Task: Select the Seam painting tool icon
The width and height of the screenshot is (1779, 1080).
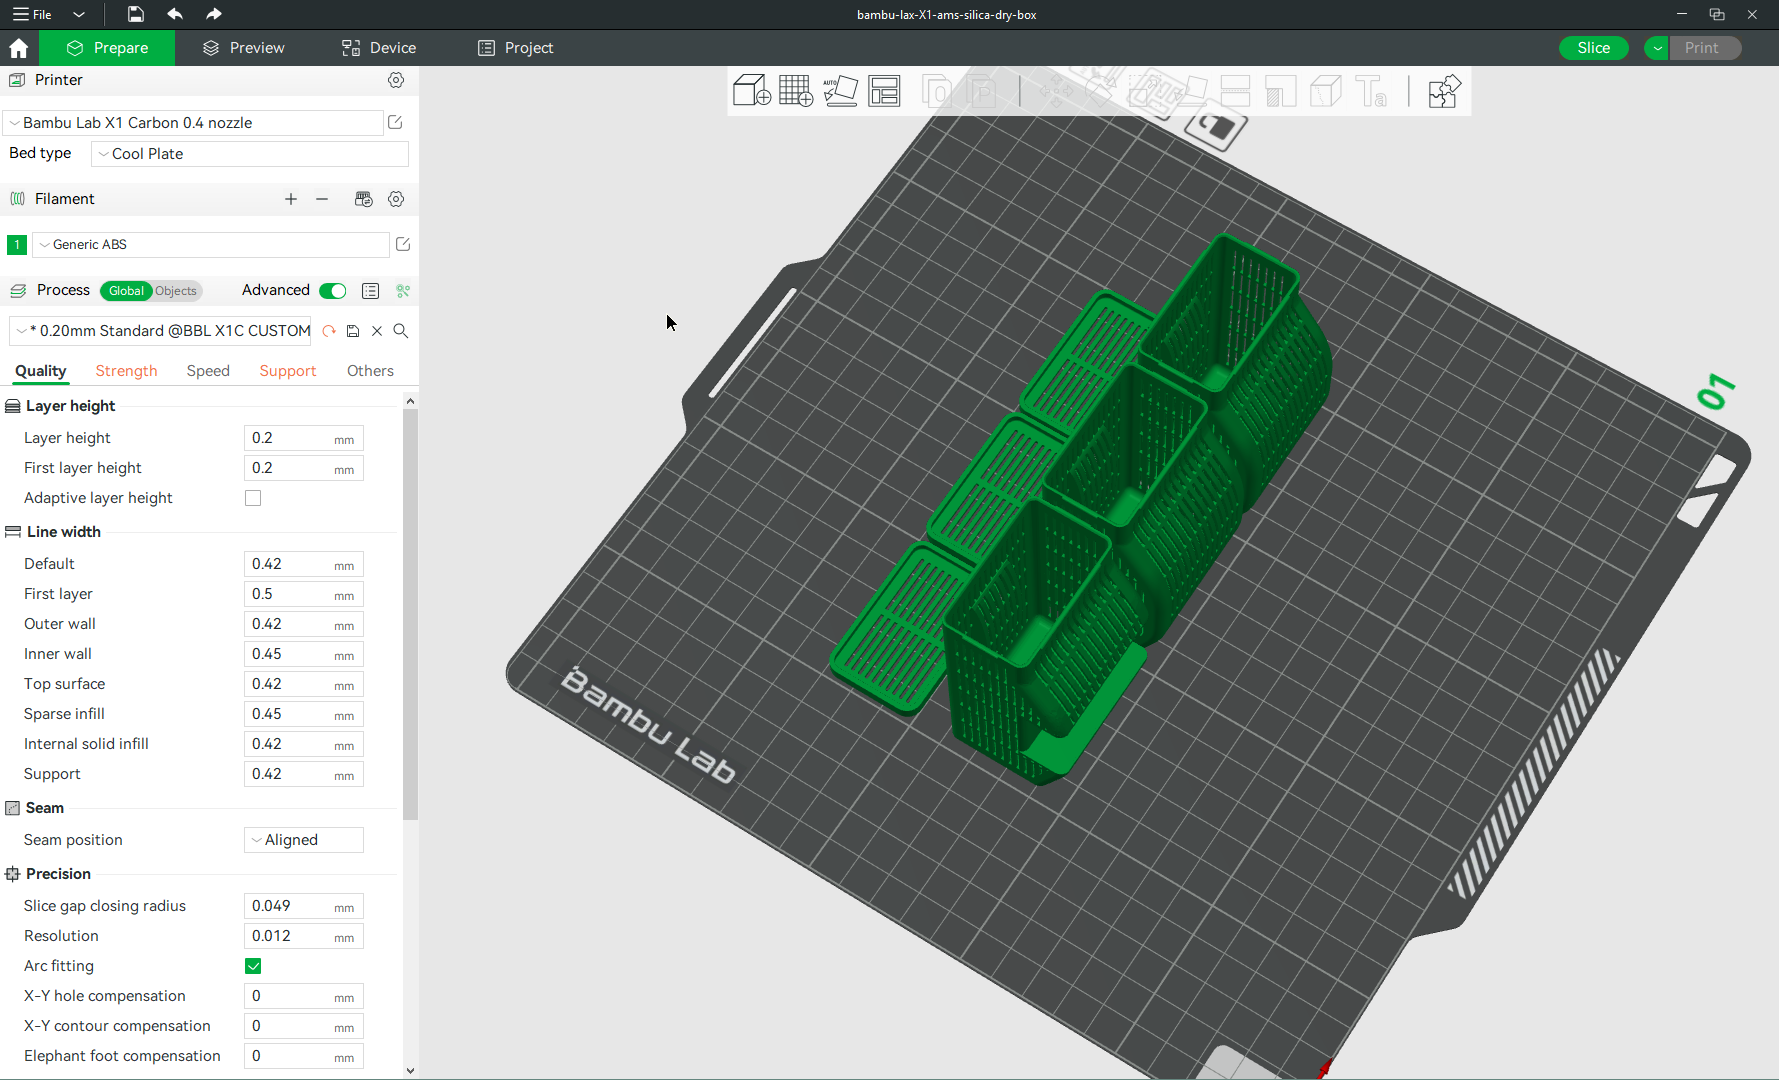Action: 1325,92
